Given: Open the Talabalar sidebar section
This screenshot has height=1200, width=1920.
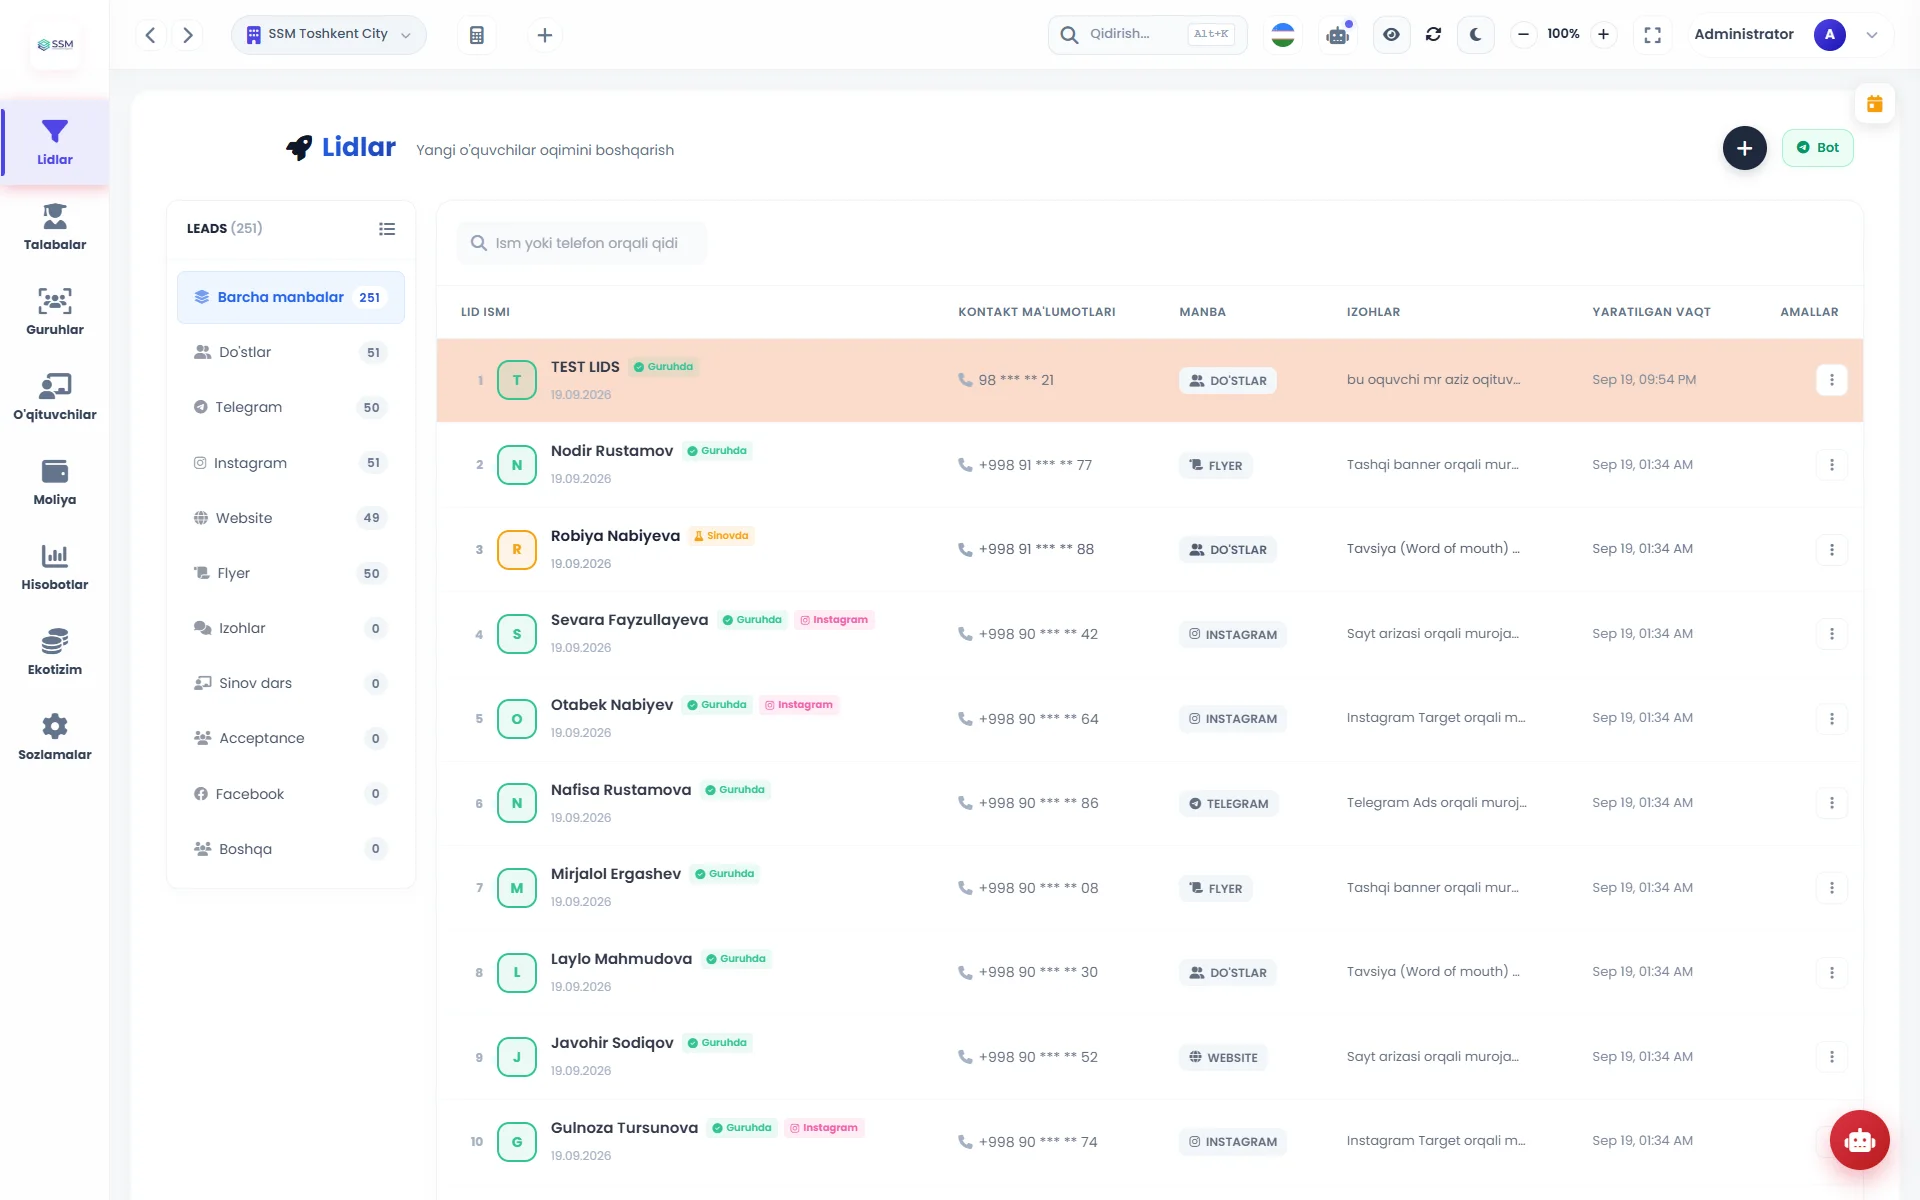Looking at the screenshot, I should click(55, 227).
